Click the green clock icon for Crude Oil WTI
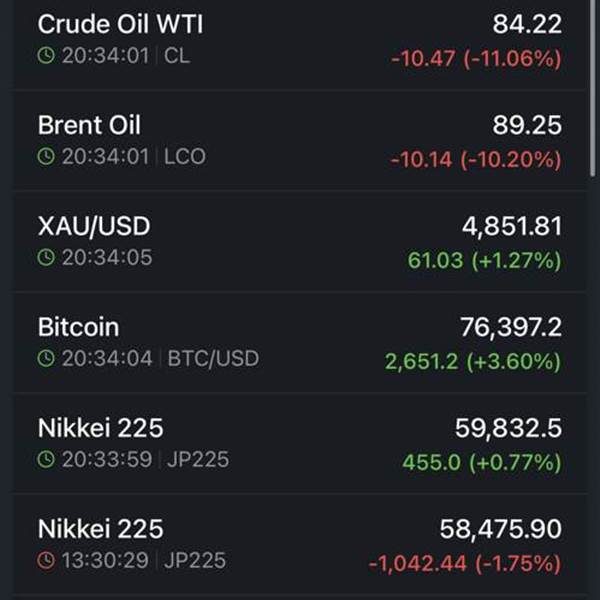600x600 pixels. [46, 56]
